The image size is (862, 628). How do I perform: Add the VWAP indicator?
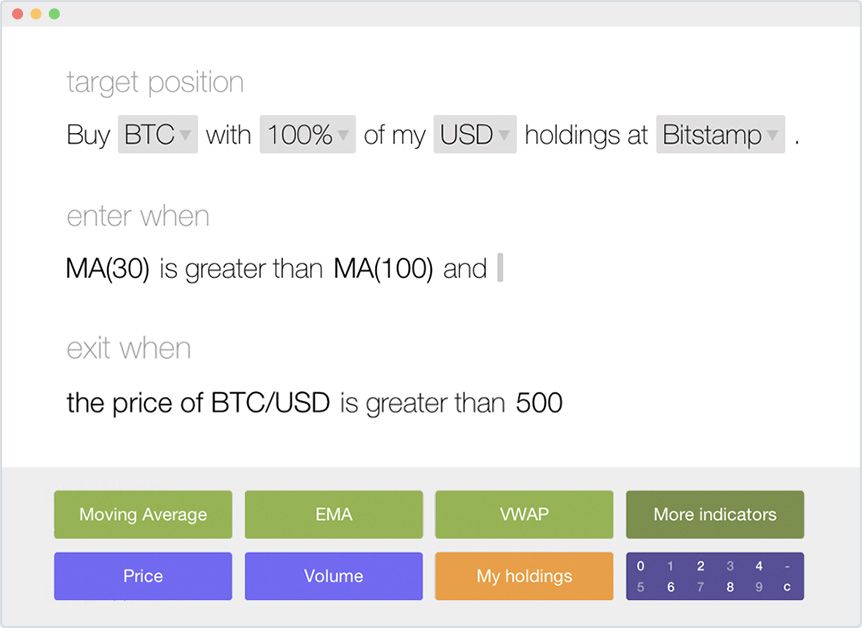click(524, 514)
